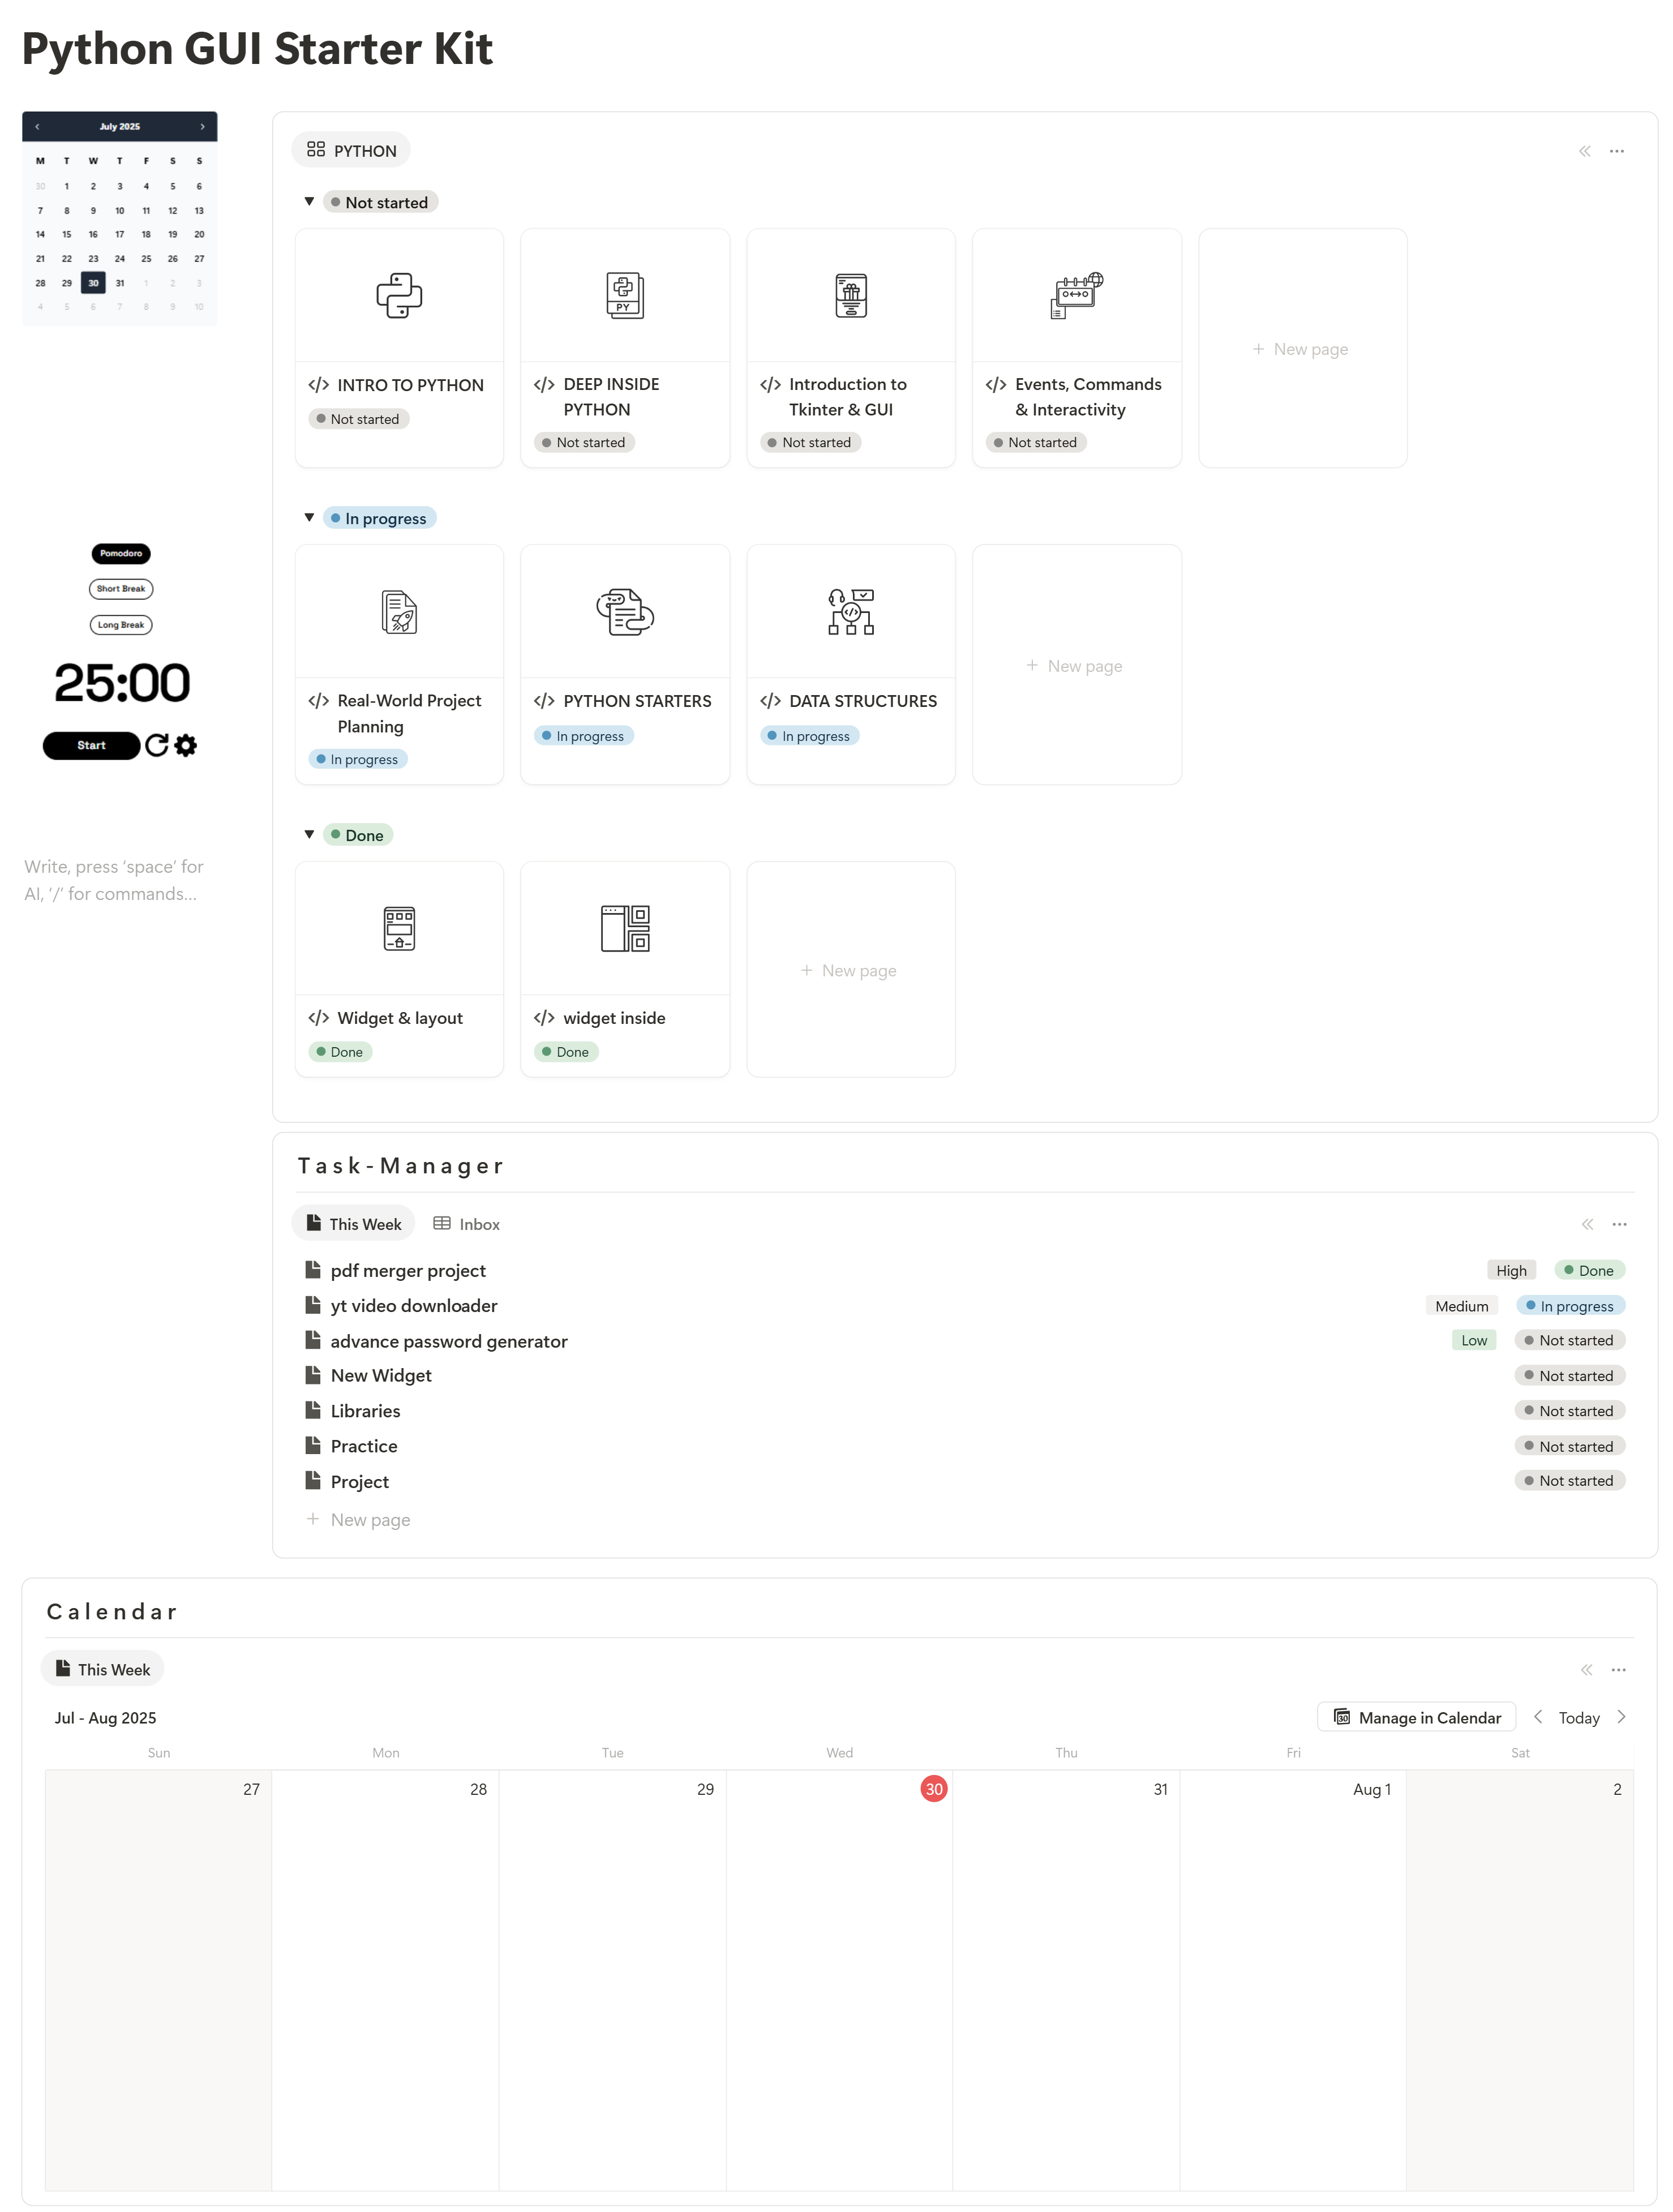Open the PYTHON gallery options ellipsis menu

[1616, 151]
